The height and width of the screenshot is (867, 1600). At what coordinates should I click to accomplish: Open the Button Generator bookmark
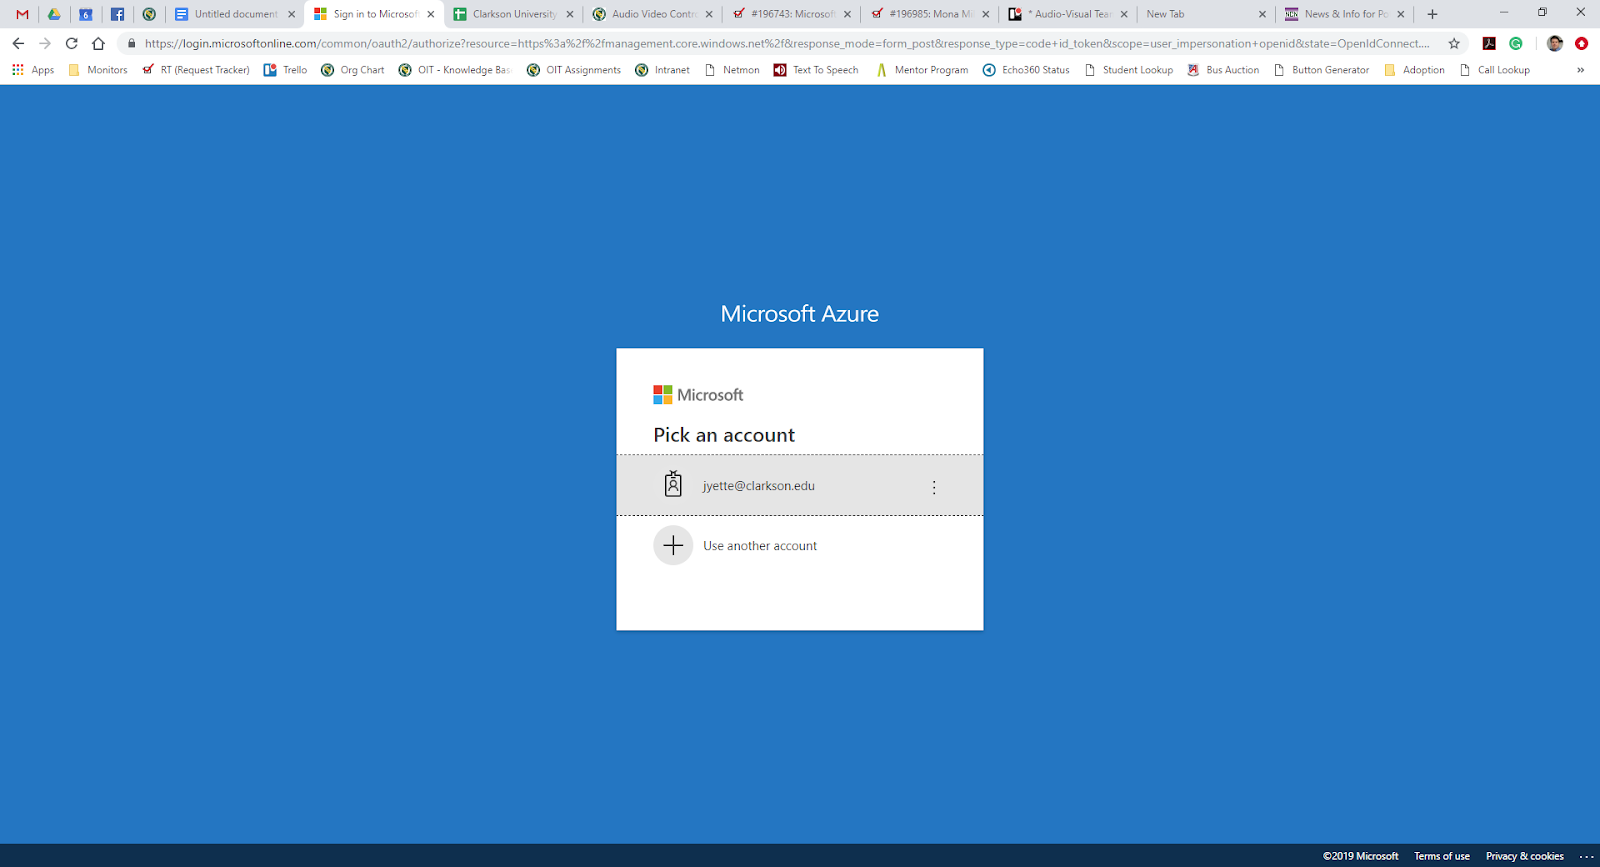(x=1321, y=70)
